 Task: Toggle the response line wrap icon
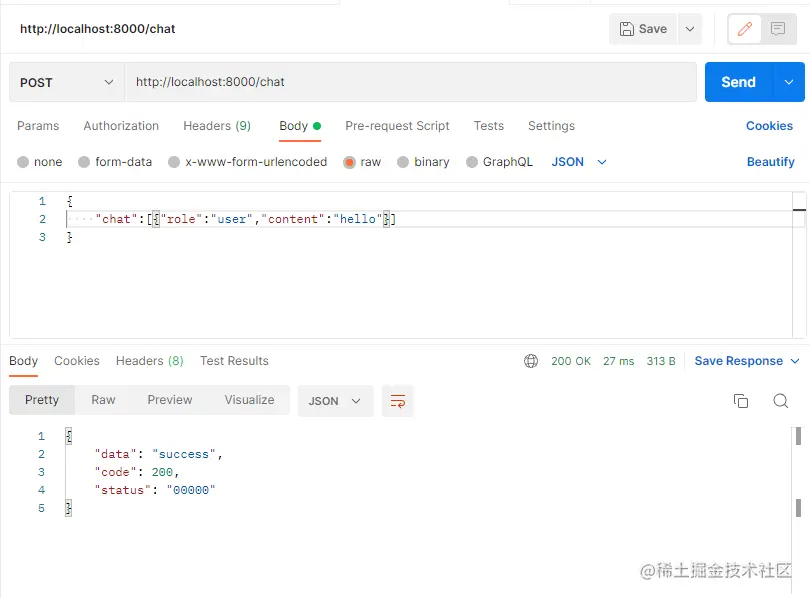398,401
